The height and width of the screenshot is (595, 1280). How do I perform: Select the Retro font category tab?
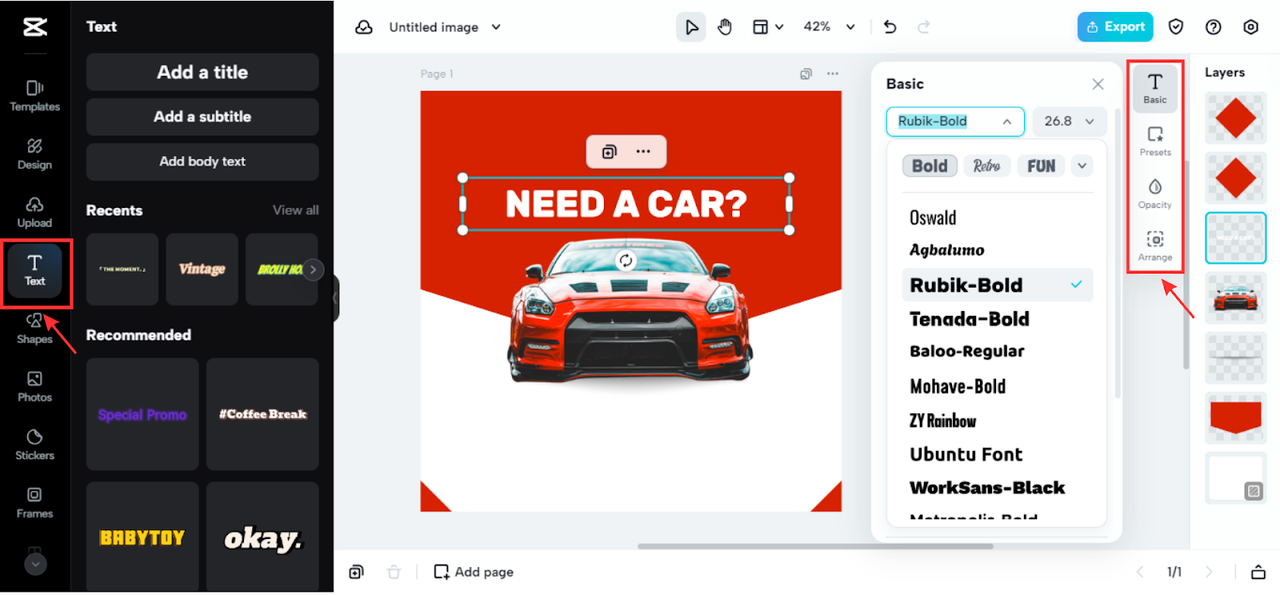(987, 166)
